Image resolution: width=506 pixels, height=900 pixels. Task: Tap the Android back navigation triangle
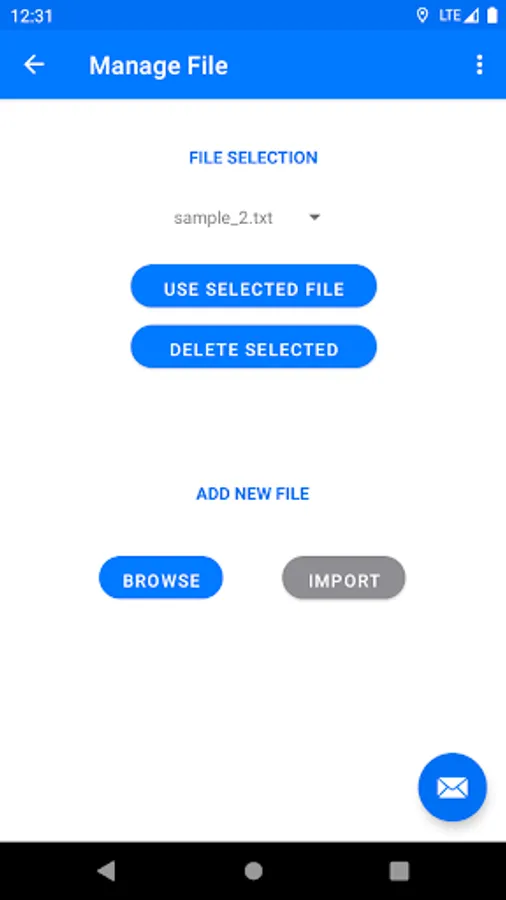[x=107, y=871]
